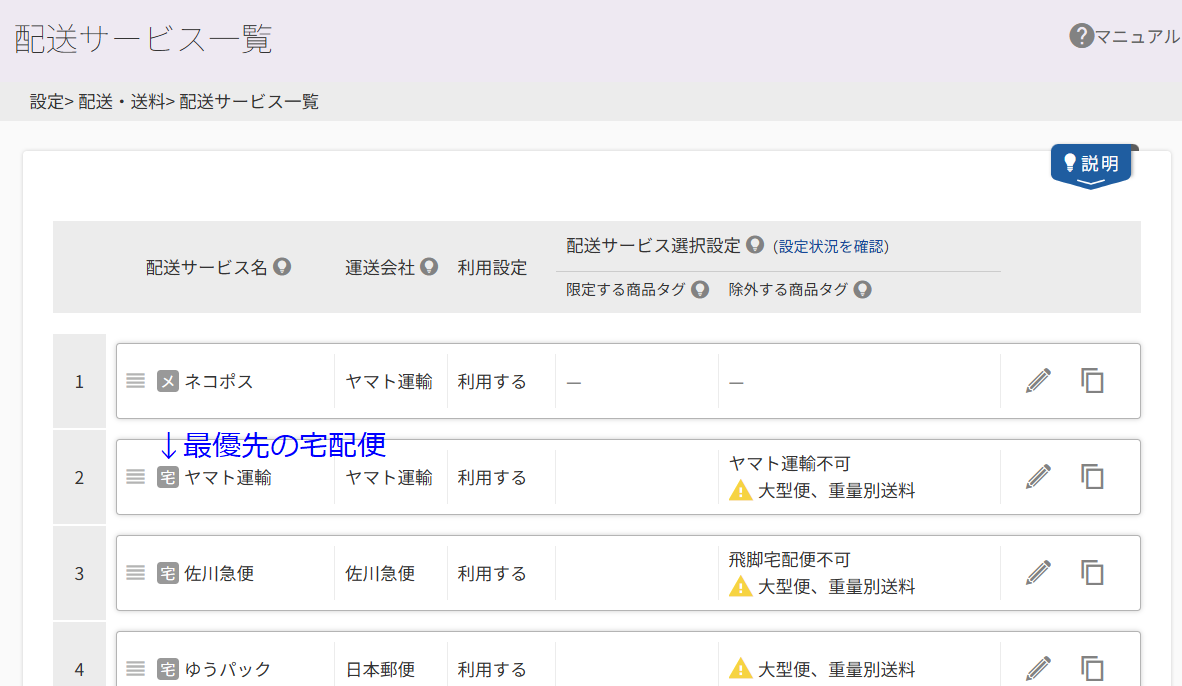Image resolution: width=1182 pixels, height=686 pixels.
Task: Open the マニュアル help link
Action: 1135,36
